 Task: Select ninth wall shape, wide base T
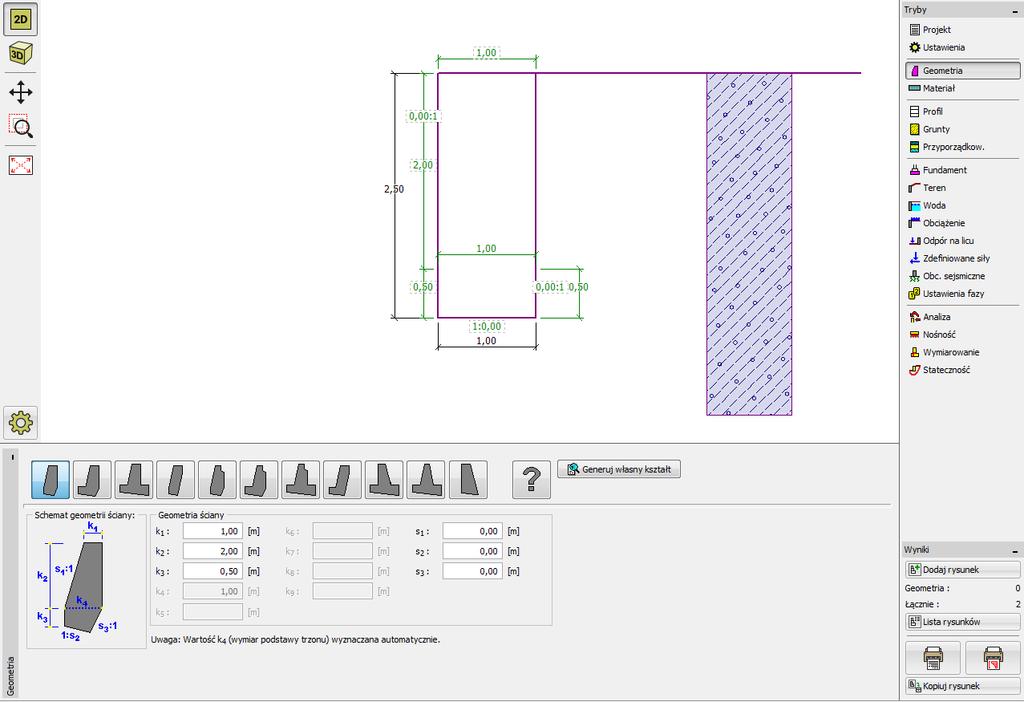click(x=385, y=480)
